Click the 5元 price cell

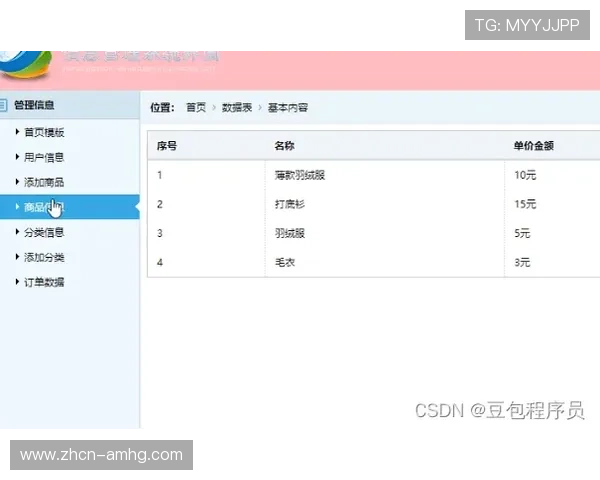tap(522, 233)
